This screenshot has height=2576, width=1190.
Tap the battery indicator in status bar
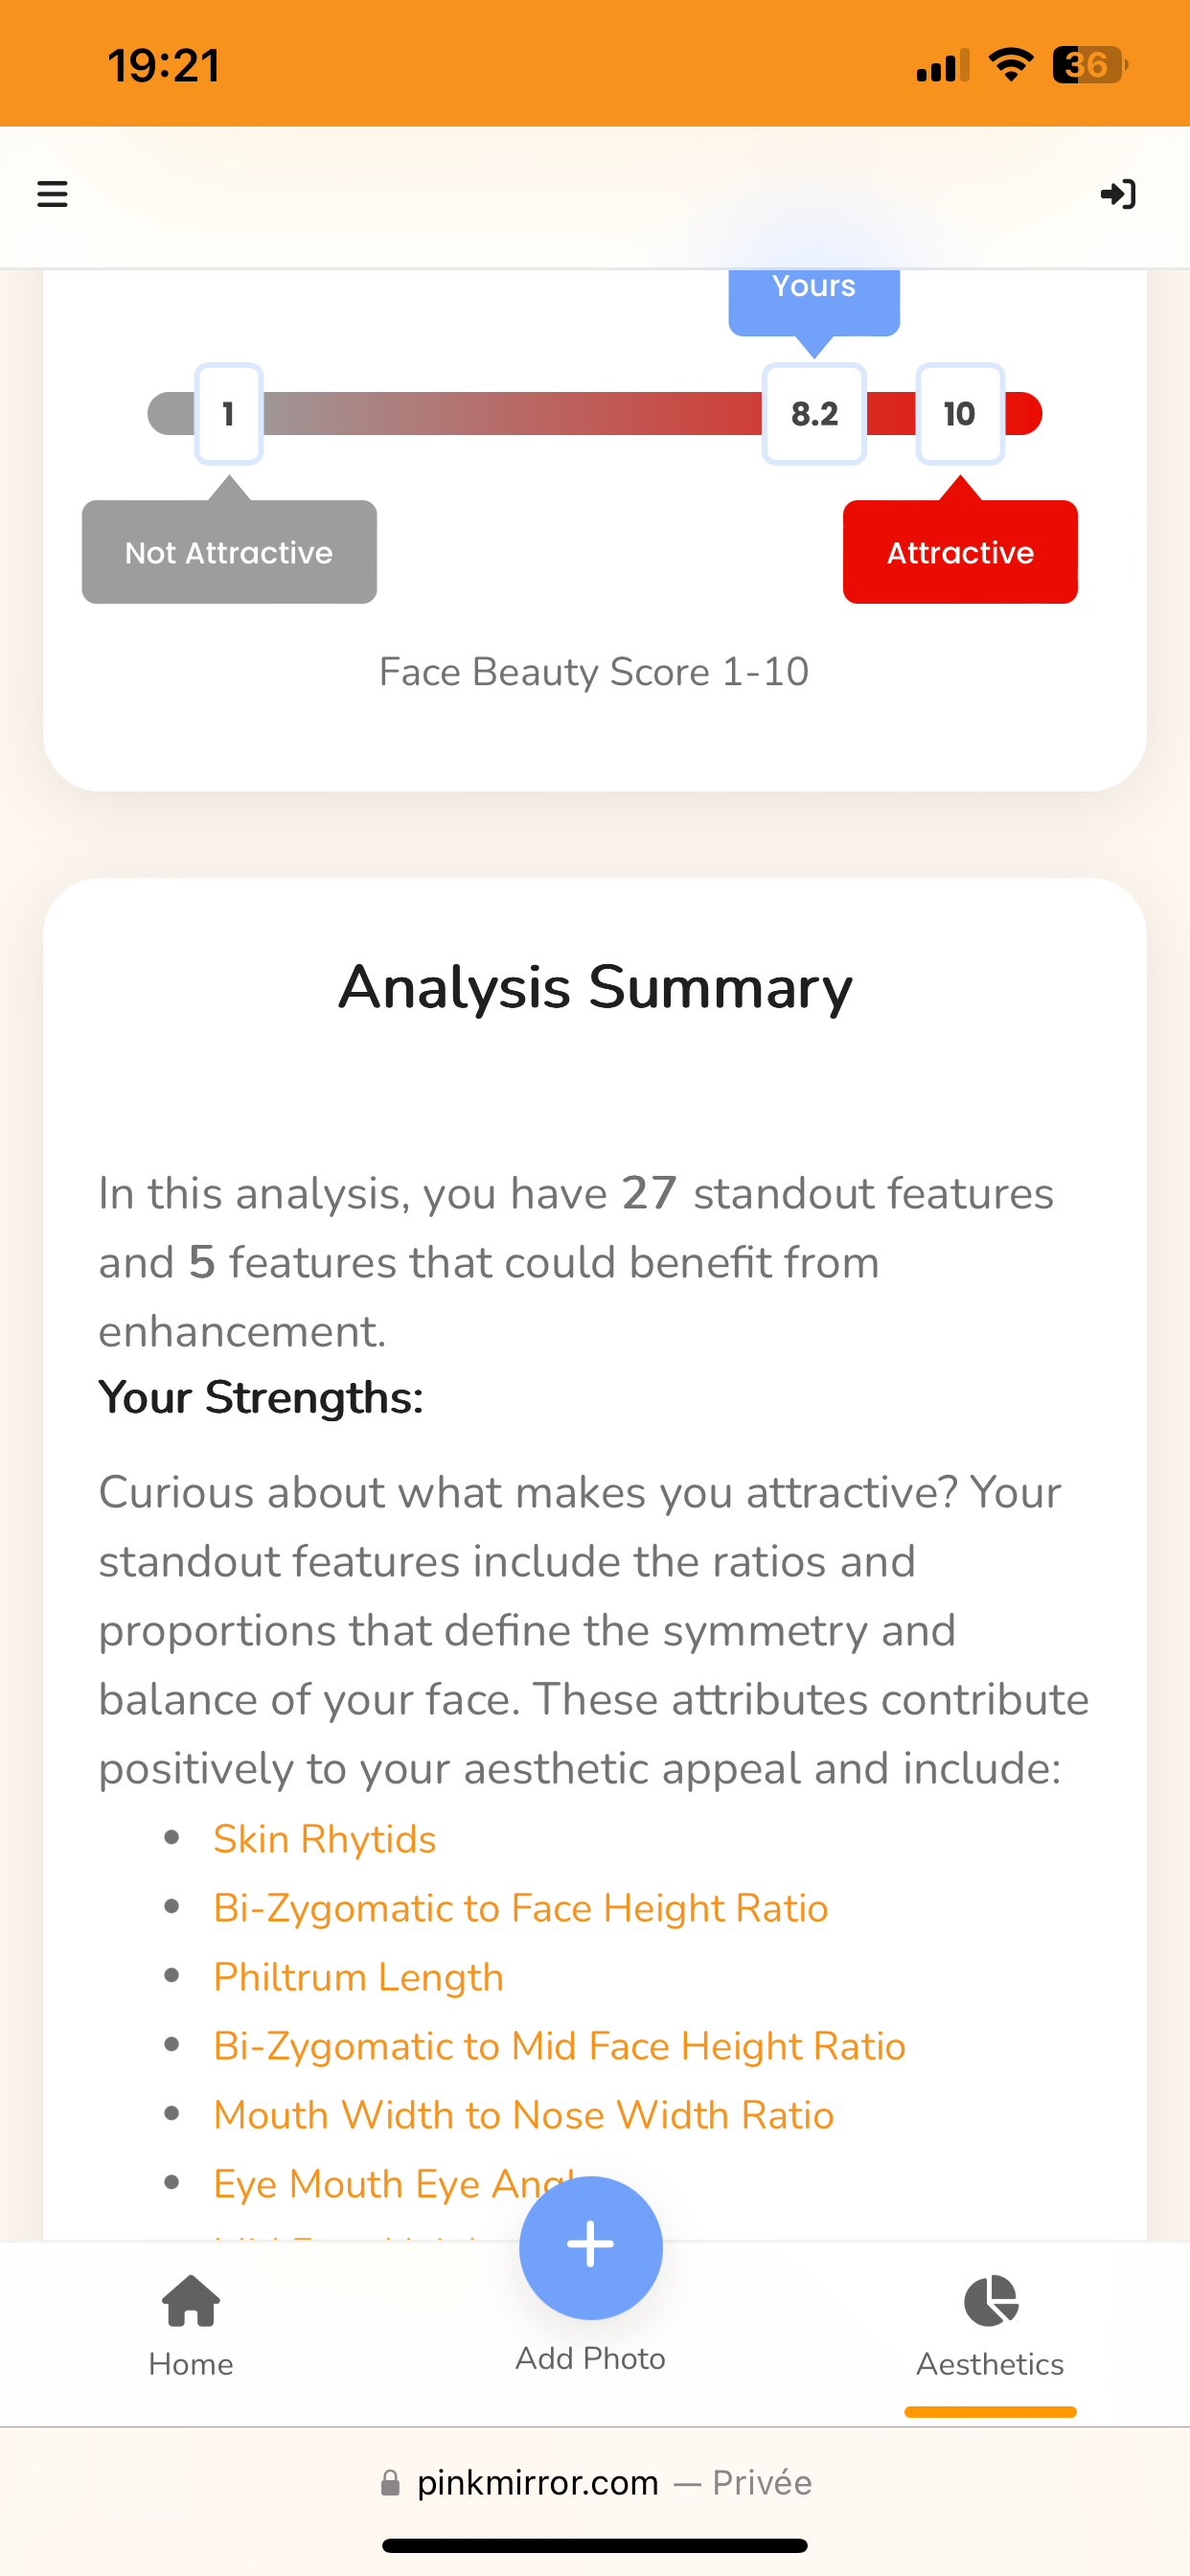click(x=1088, y=66)
